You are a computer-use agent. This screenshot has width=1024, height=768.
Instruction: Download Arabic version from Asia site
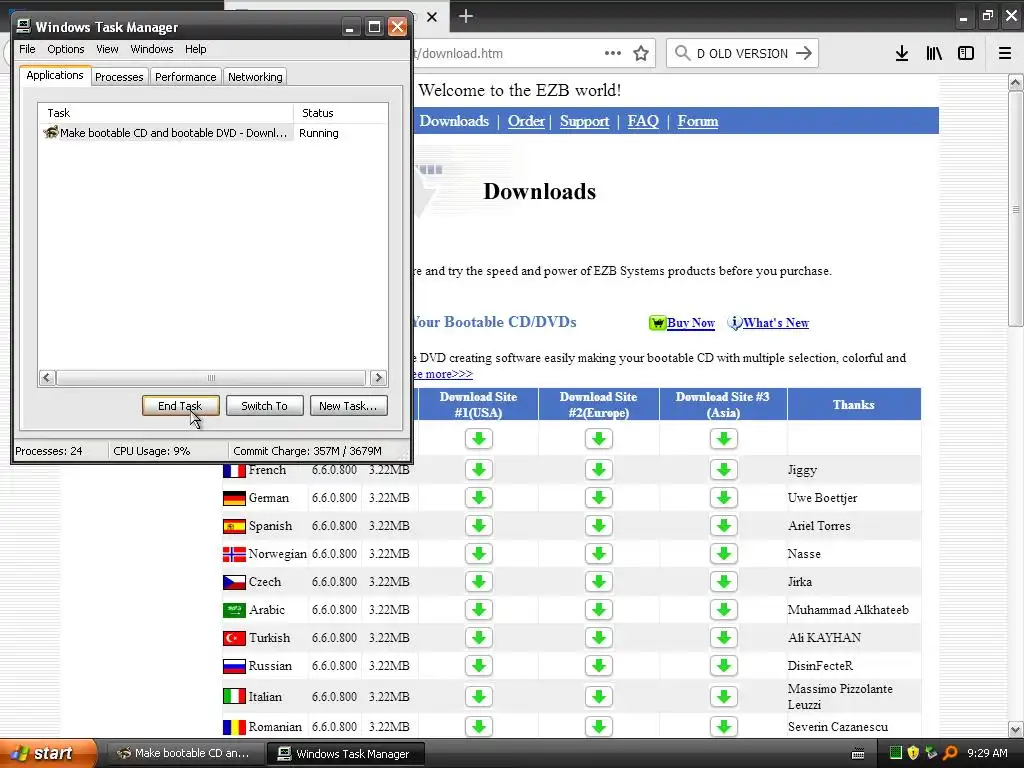724,610
